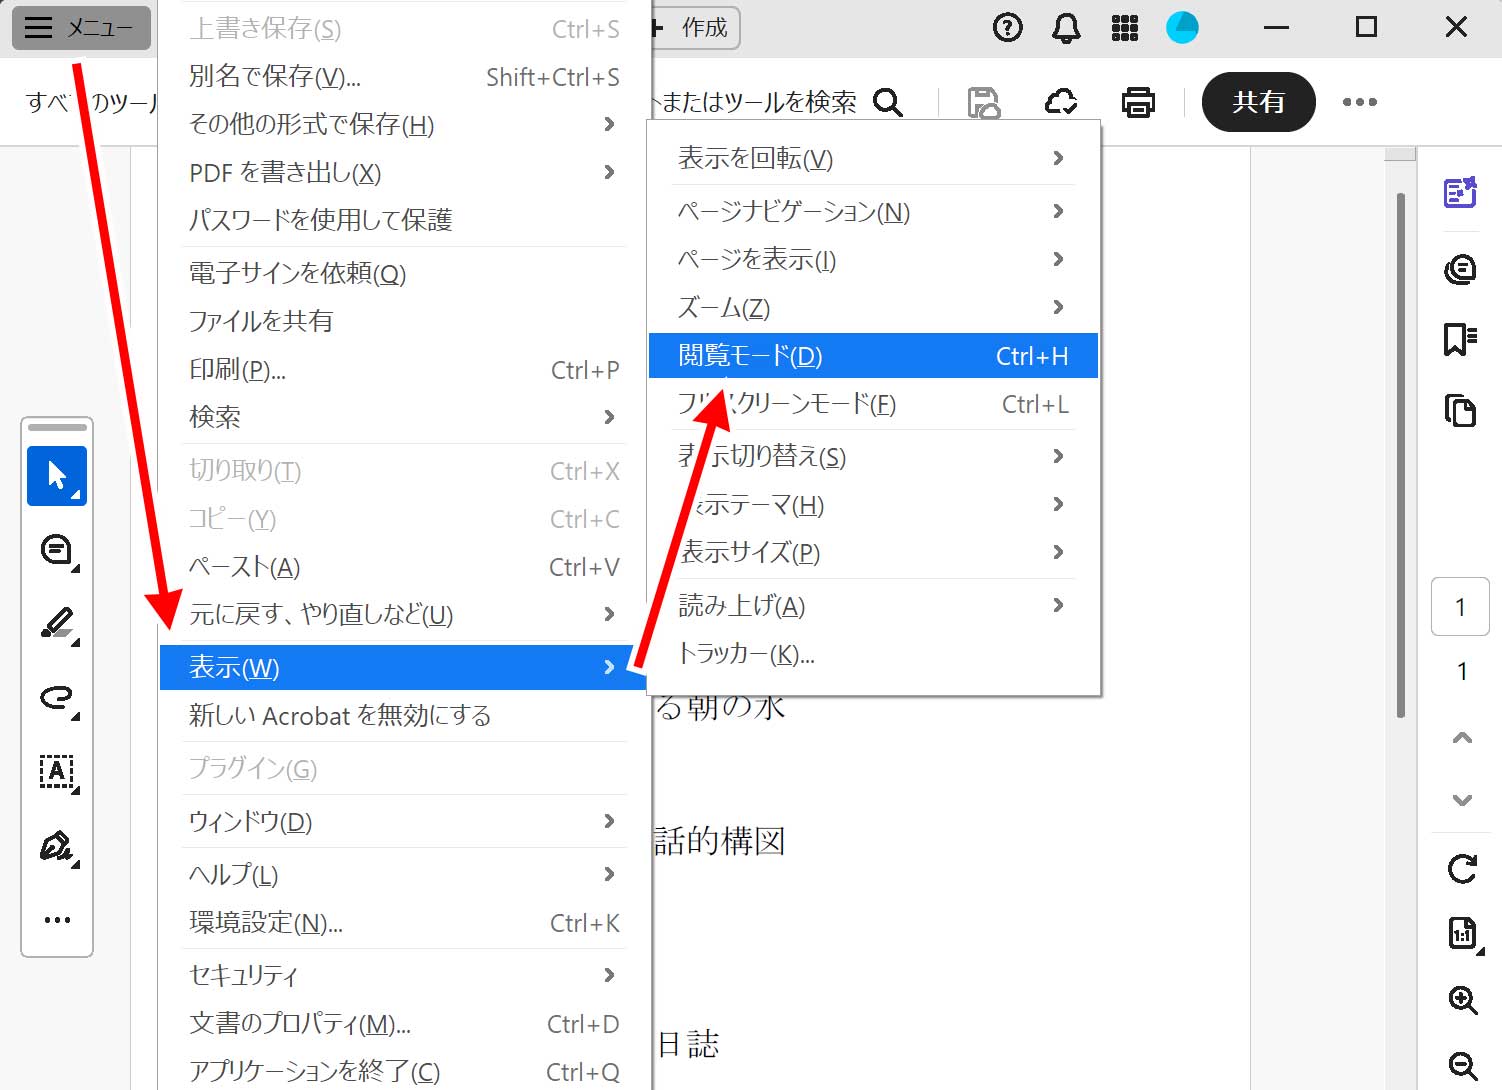The width and height of the screenshot is (1502, 1090).
Task: Click the 共有 share button
Action: (1258, 102)
